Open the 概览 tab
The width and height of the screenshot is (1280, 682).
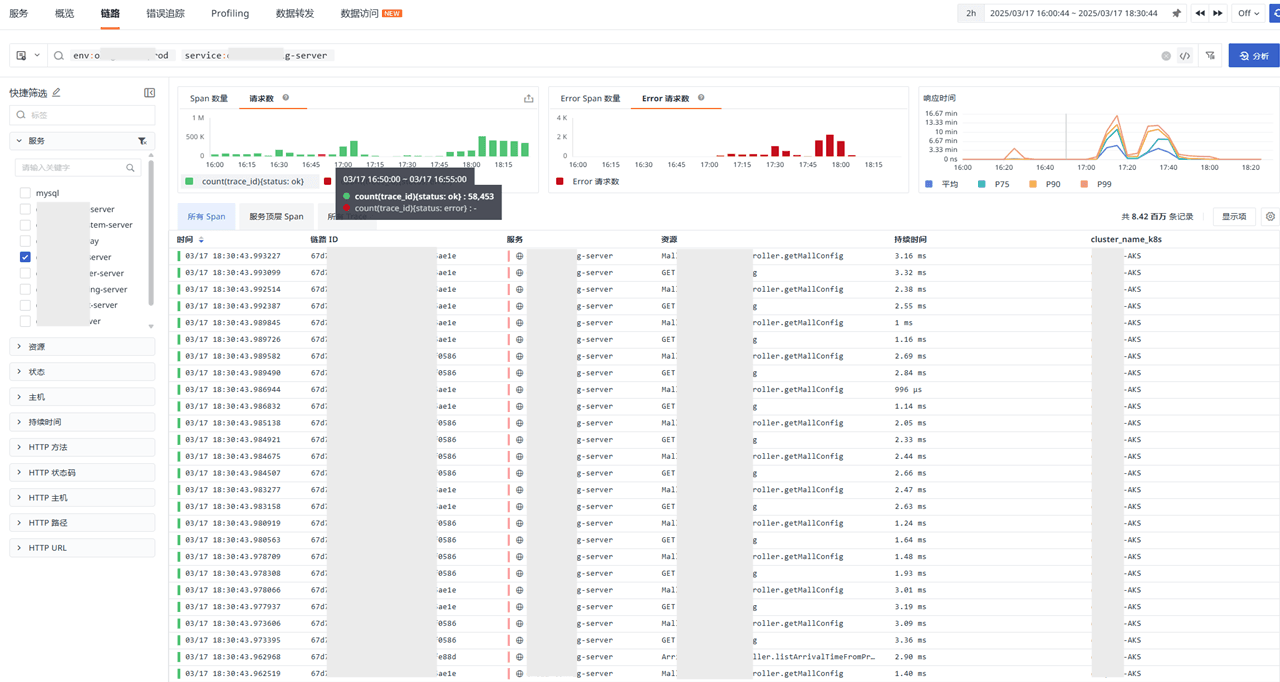point(64,13)
